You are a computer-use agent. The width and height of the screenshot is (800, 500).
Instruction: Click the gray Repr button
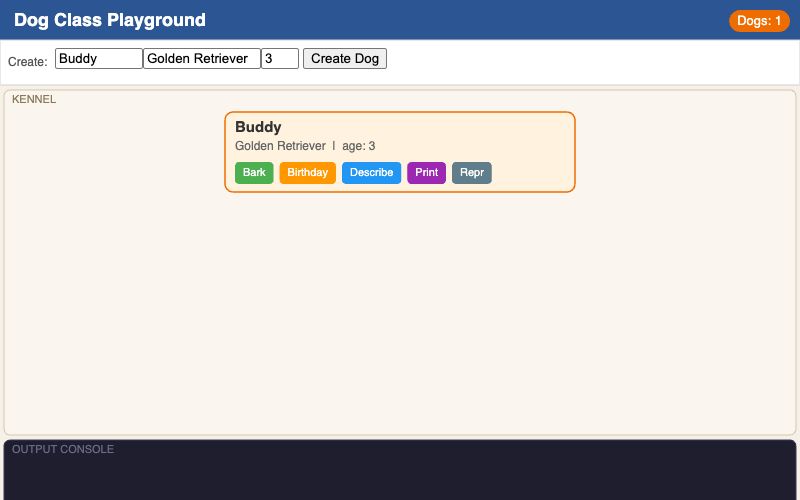point(471,173)
